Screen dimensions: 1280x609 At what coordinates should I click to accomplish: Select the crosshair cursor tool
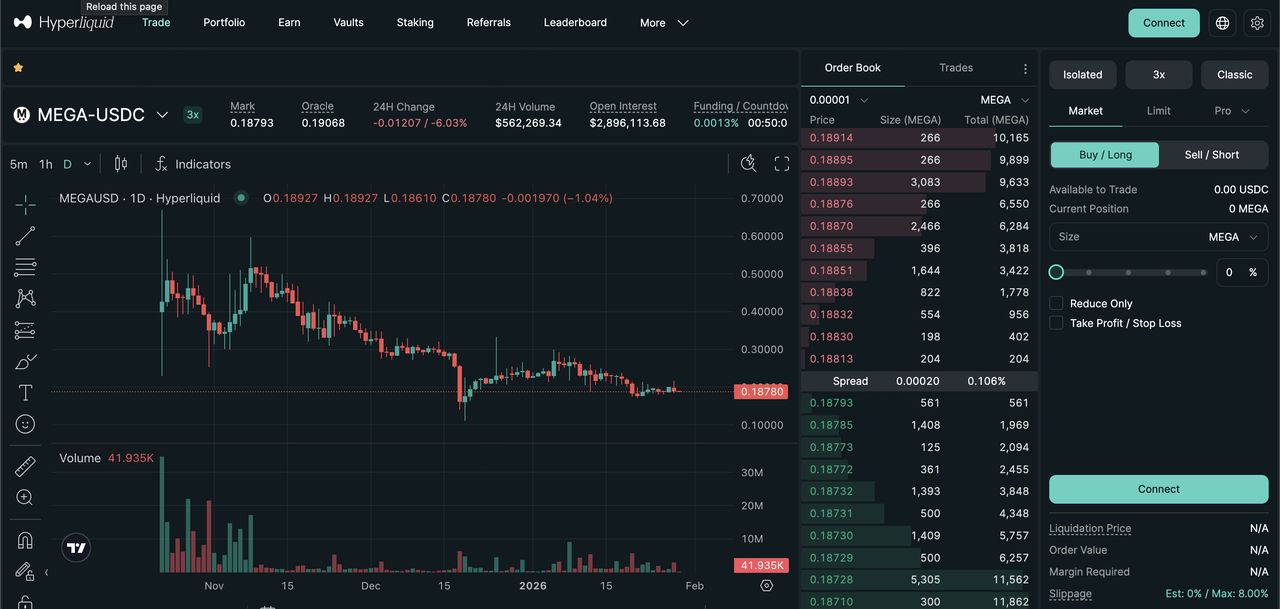click(x=25, y=203)
